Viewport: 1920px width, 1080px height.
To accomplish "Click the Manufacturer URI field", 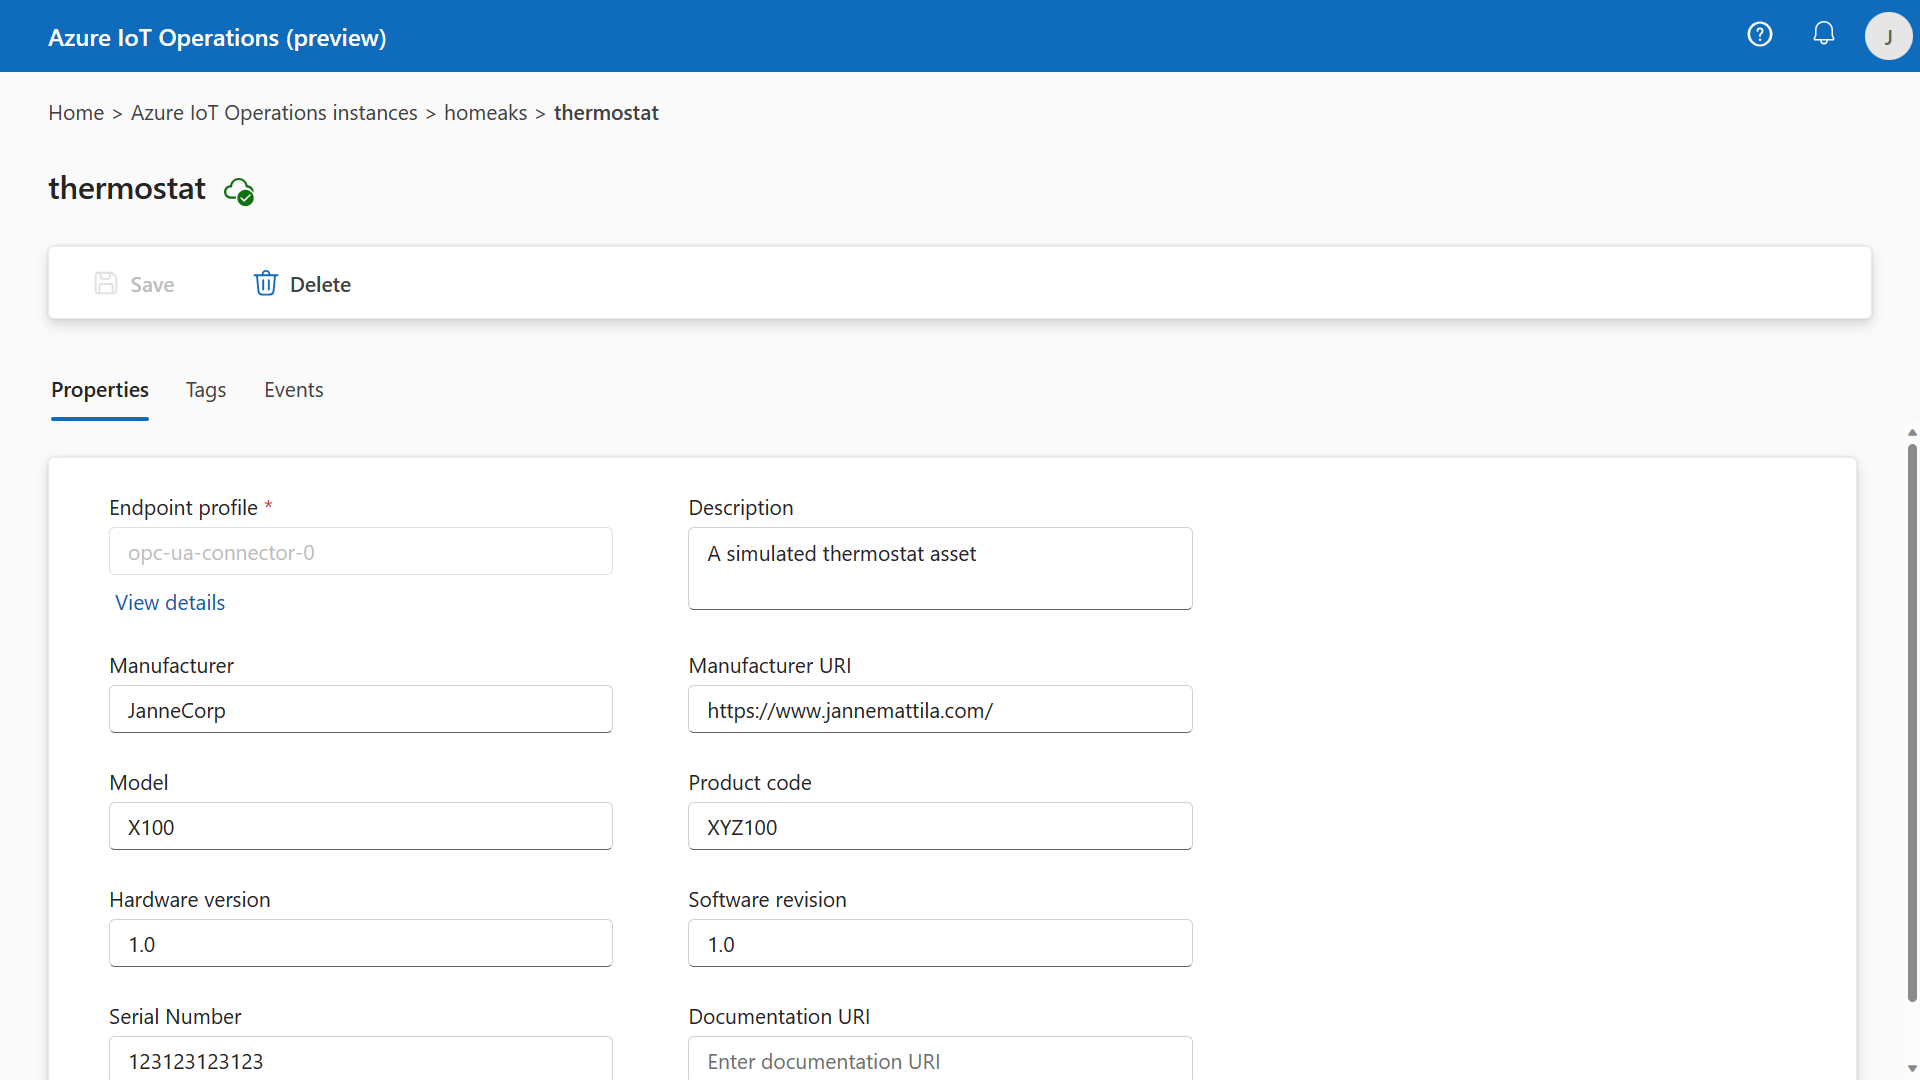I will click(x=940, y=710).
